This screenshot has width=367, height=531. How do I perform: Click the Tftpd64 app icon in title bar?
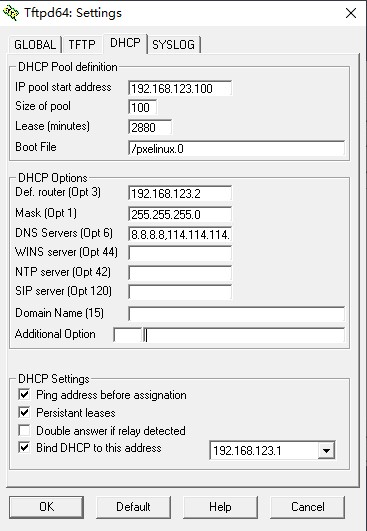[10, 13]
